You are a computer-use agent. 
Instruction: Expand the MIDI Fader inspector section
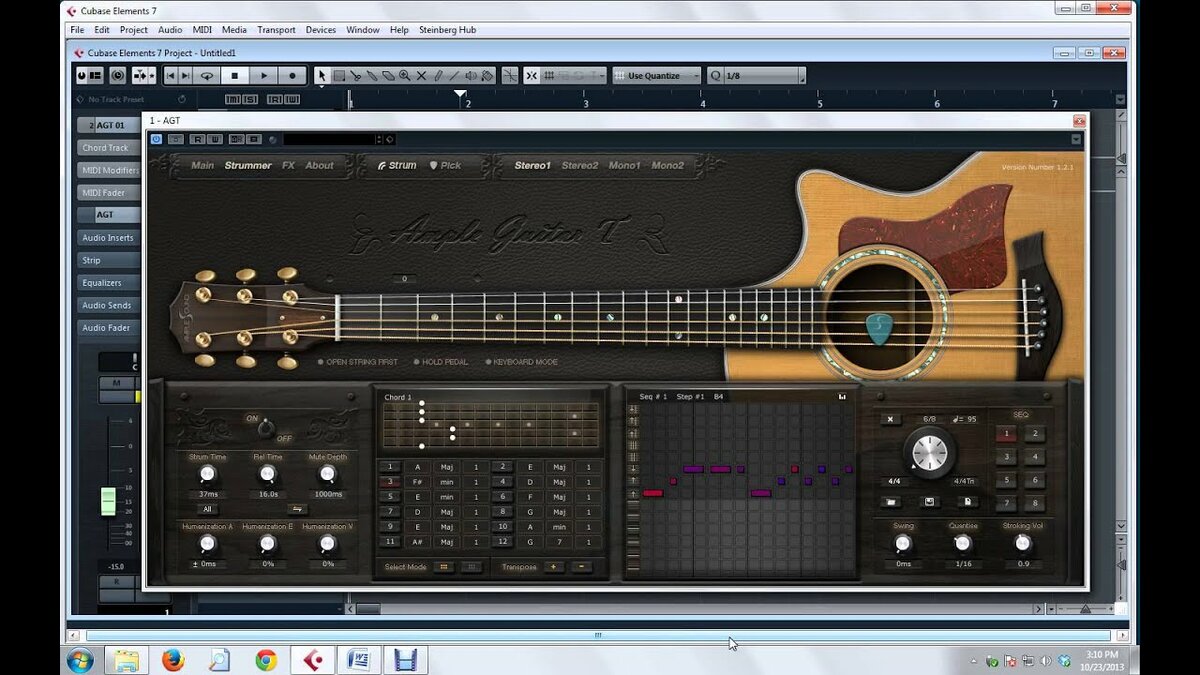pos(107,193)
